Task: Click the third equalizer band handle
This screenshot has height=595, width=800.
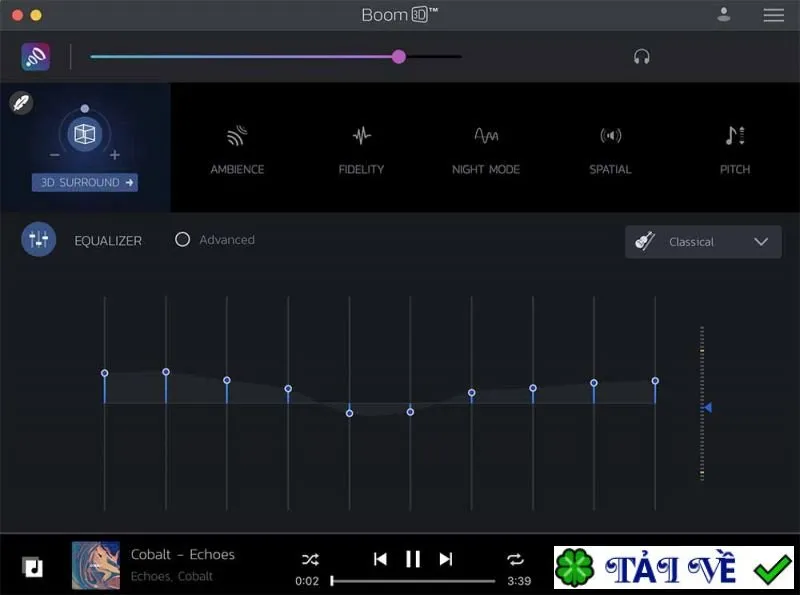Action: pos(227,380)
